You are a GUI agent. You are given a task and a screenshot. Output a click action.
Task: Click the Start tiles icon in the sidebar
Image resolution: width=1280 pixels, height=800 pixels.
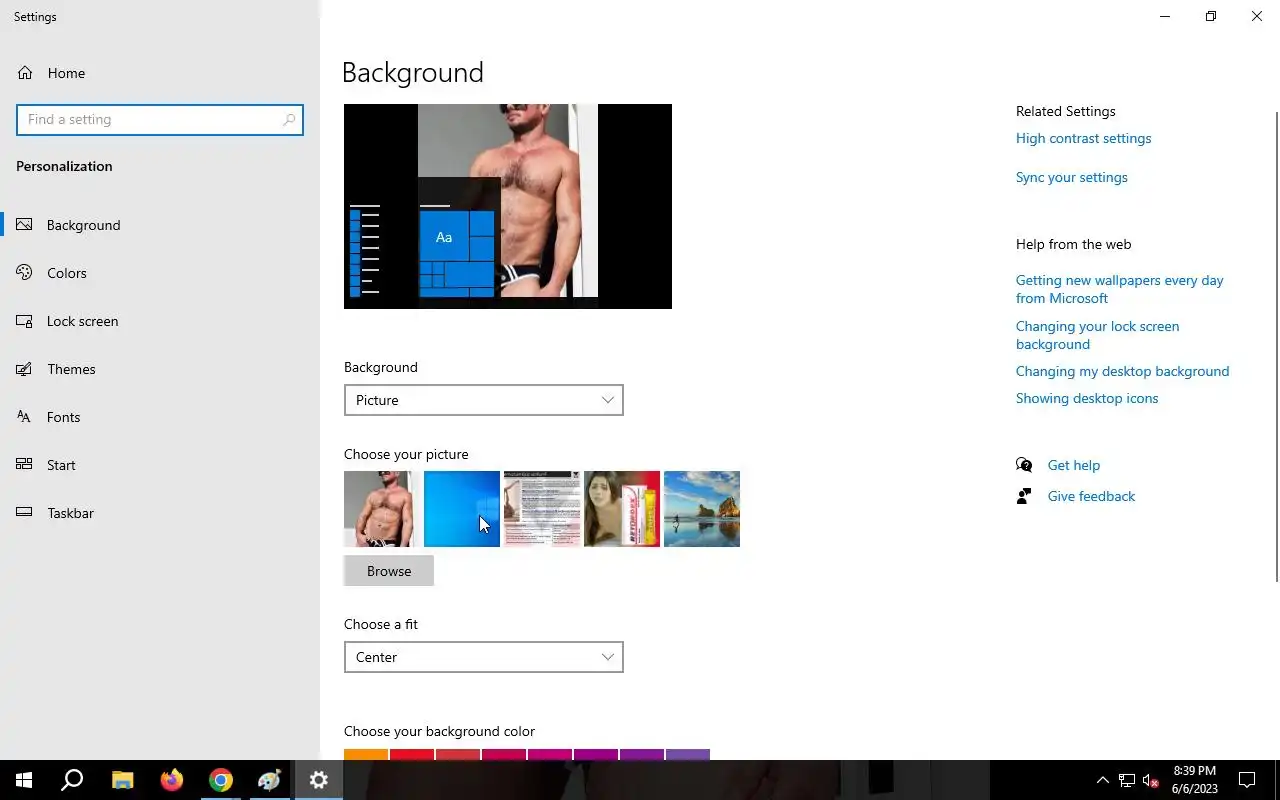[x=25, y=465]
